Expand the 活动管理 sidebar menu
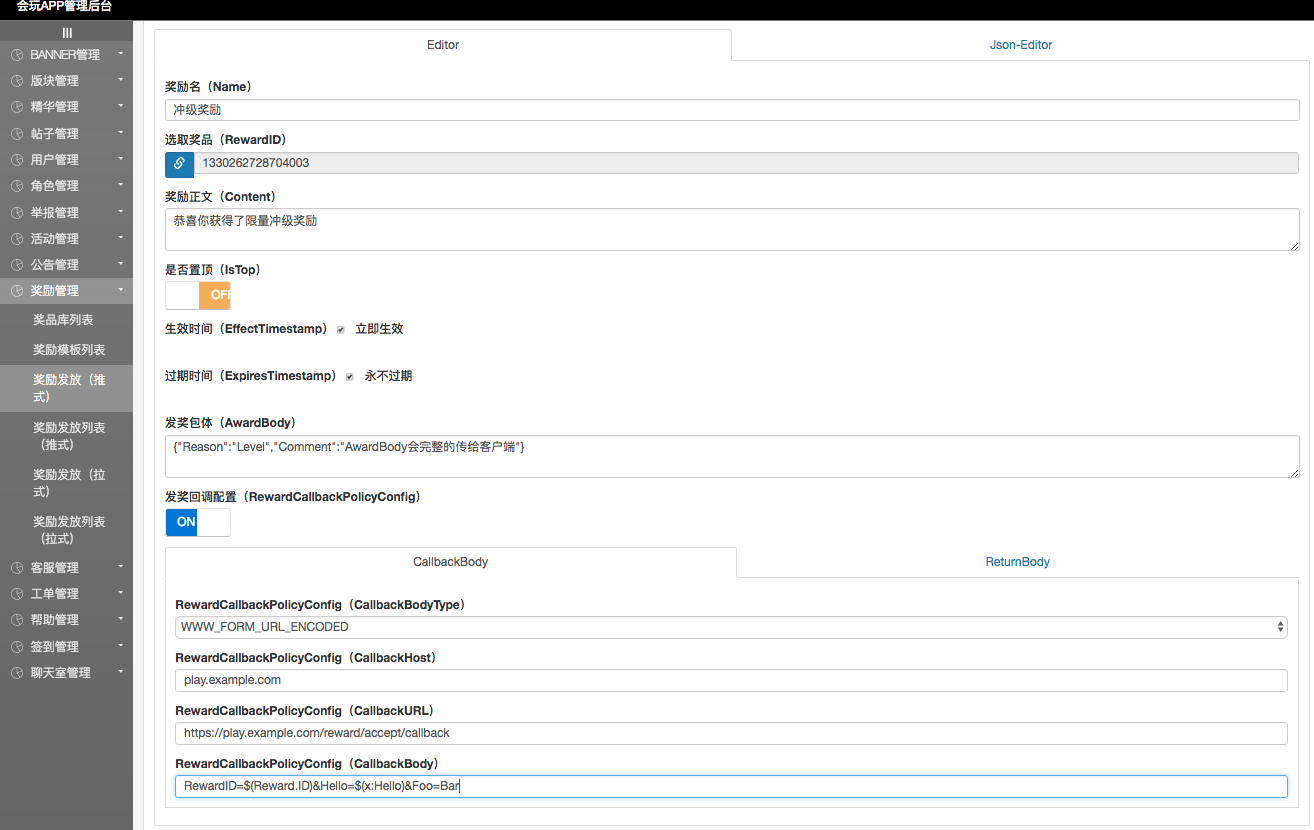This screenshot has width=1314, height=830. 66,238
